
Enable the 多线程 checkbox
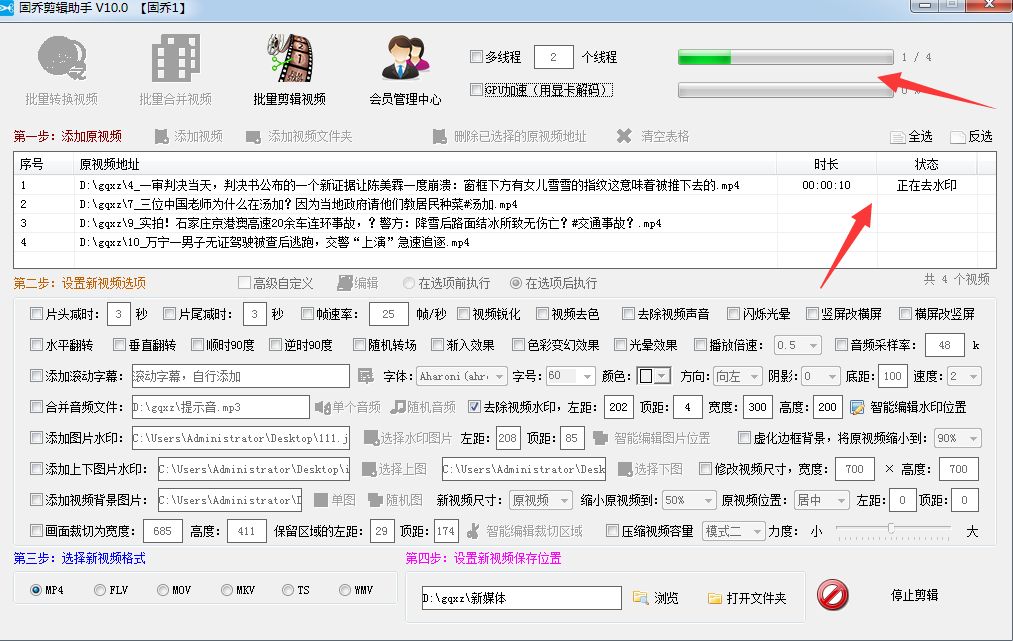click(476, 57)
